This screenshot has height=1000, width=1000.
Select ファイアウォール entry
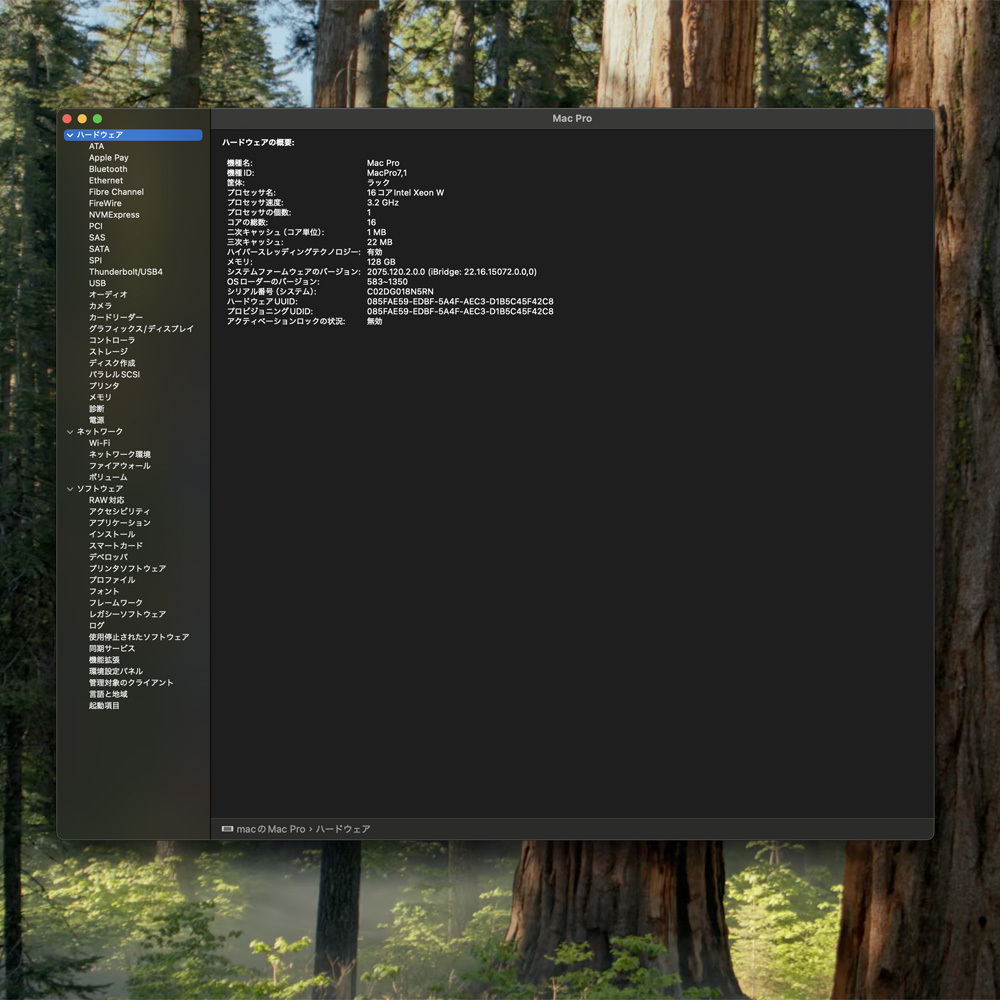click(119, 466)
